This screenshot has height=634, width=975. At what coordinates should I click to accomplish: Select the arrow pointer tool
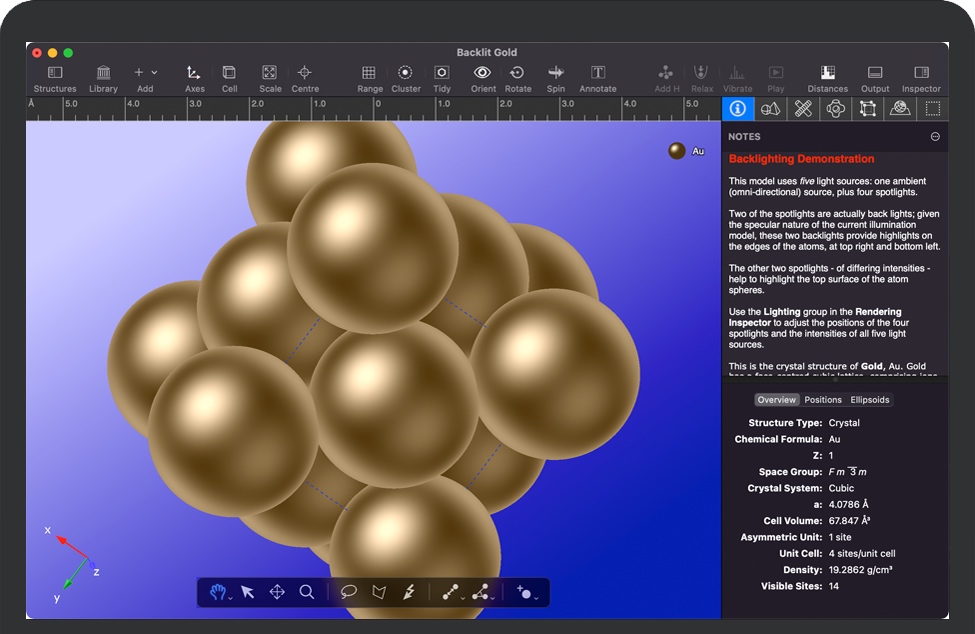point(247,592)
